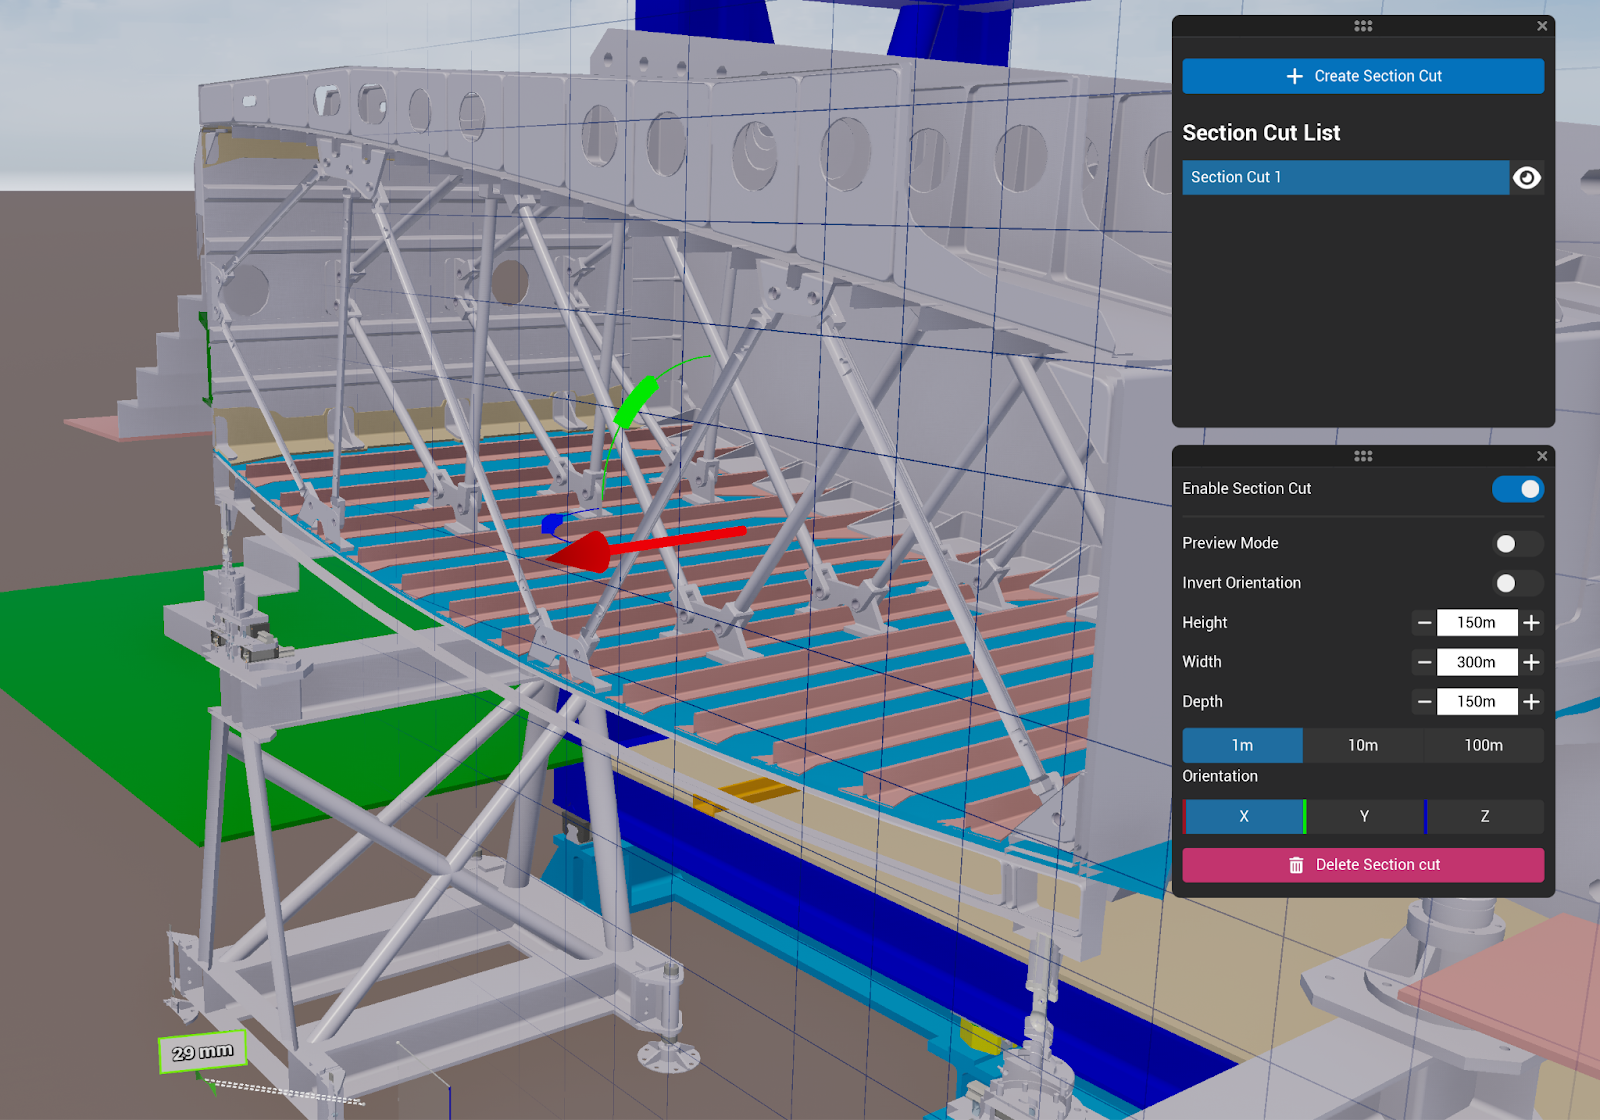Set orientation to Z axis
The image size is (1600, 1120).
1484,817
